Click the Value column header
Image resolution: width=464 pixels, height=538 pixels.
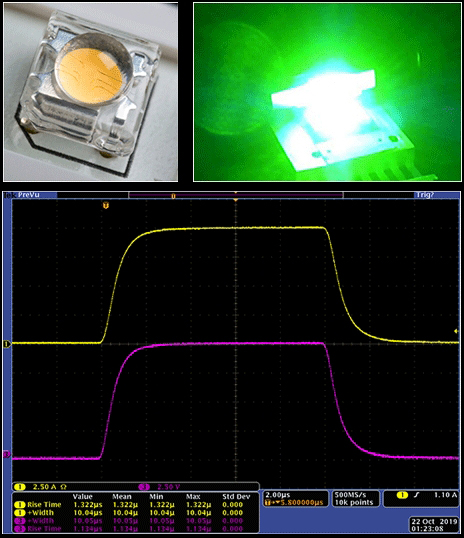coord(82,496)
